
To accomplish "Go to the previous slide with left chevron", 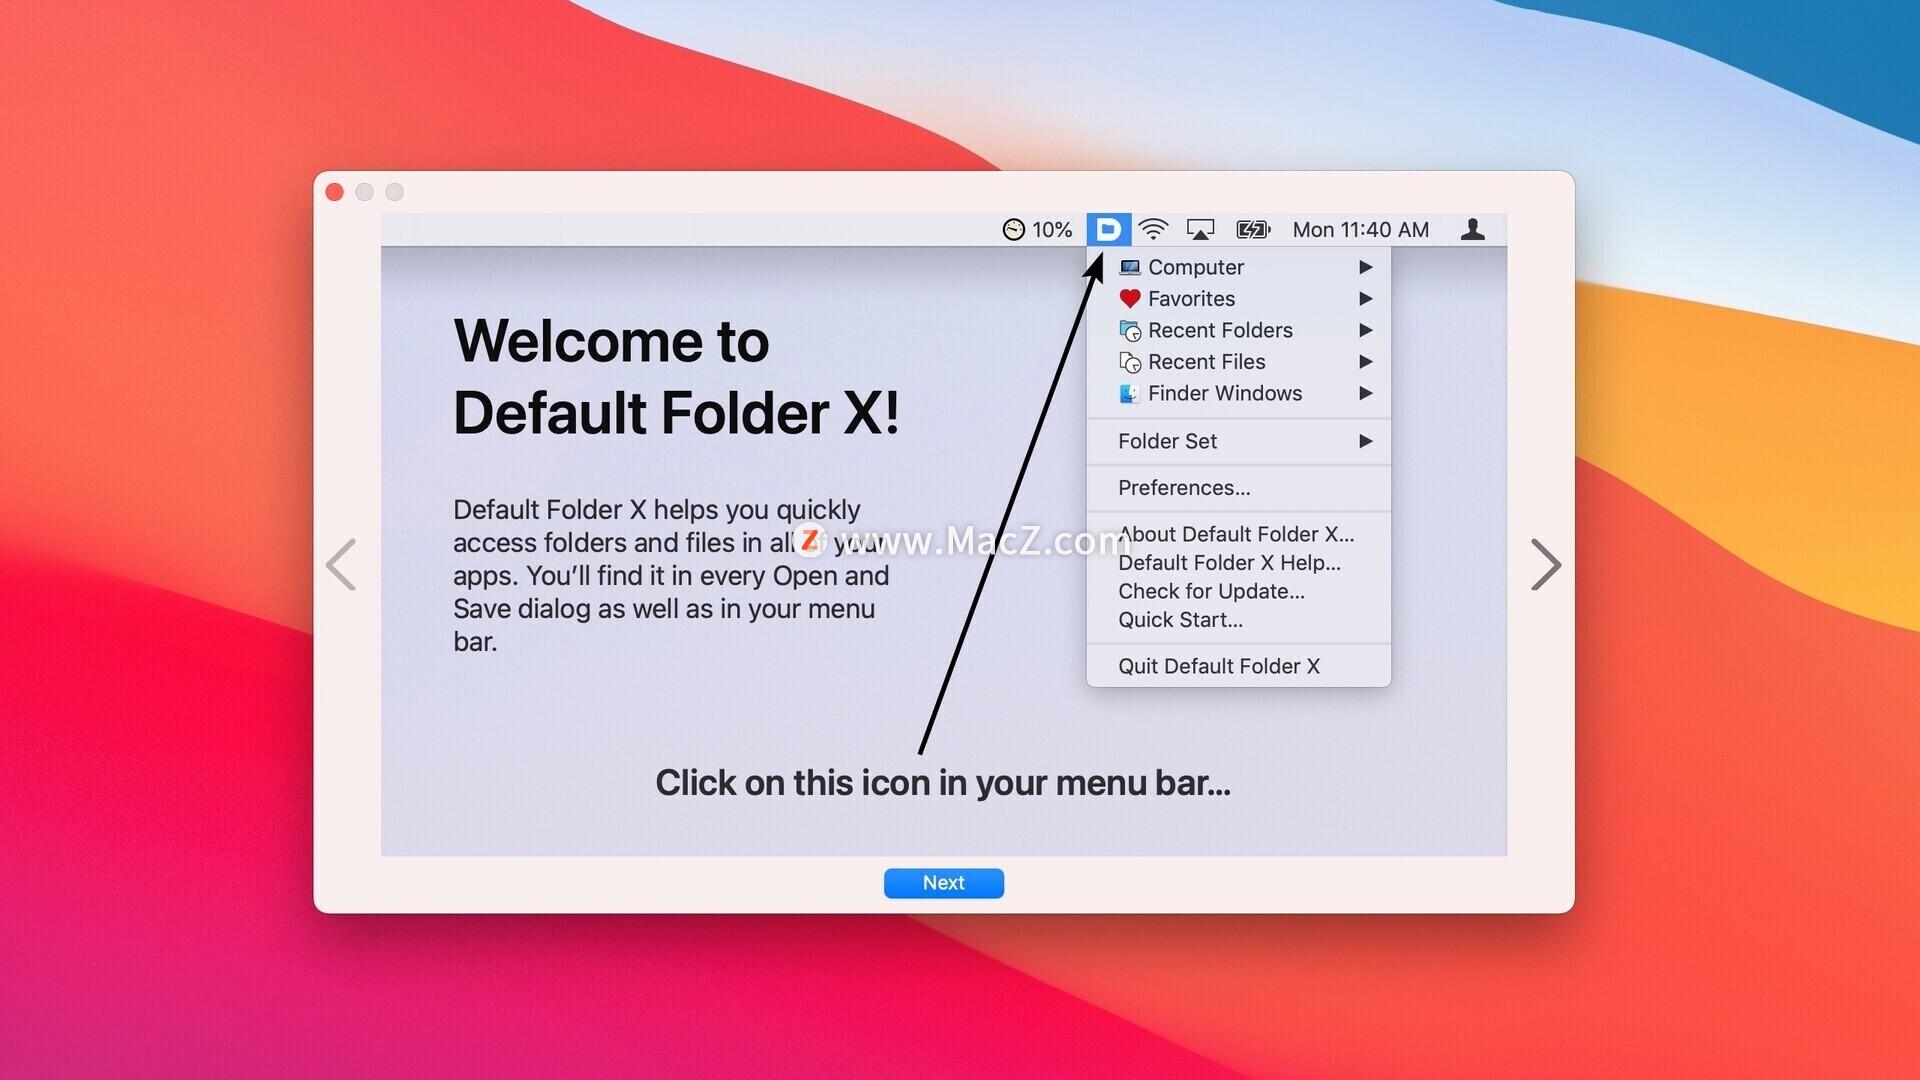I will point(341,565).
